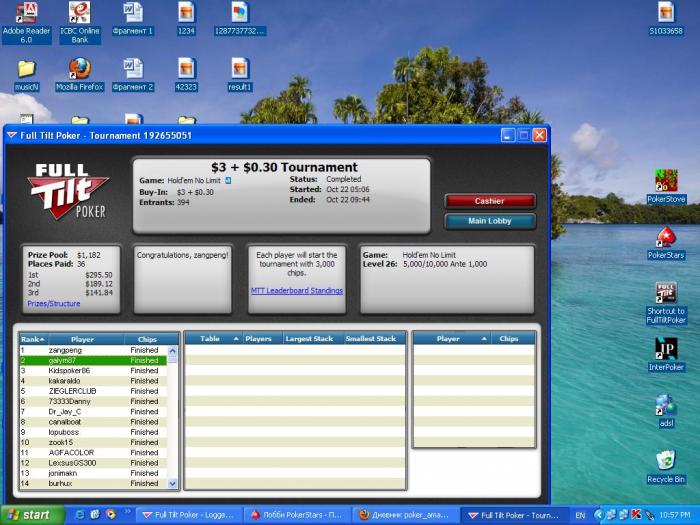Sort tables by Largest Stack header
This screenshot has width=700, height=525.
[313, 339]
